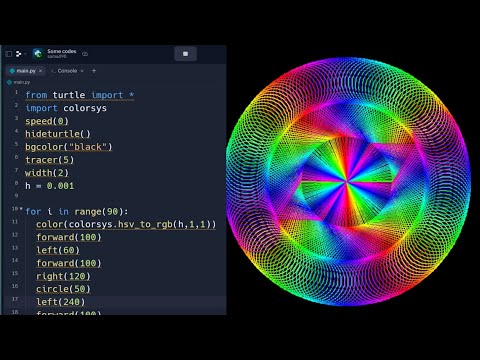Place cursor on 'left(240)' line
The width and height of the screenshot is (480, 360).
click(x=61, y=302)
